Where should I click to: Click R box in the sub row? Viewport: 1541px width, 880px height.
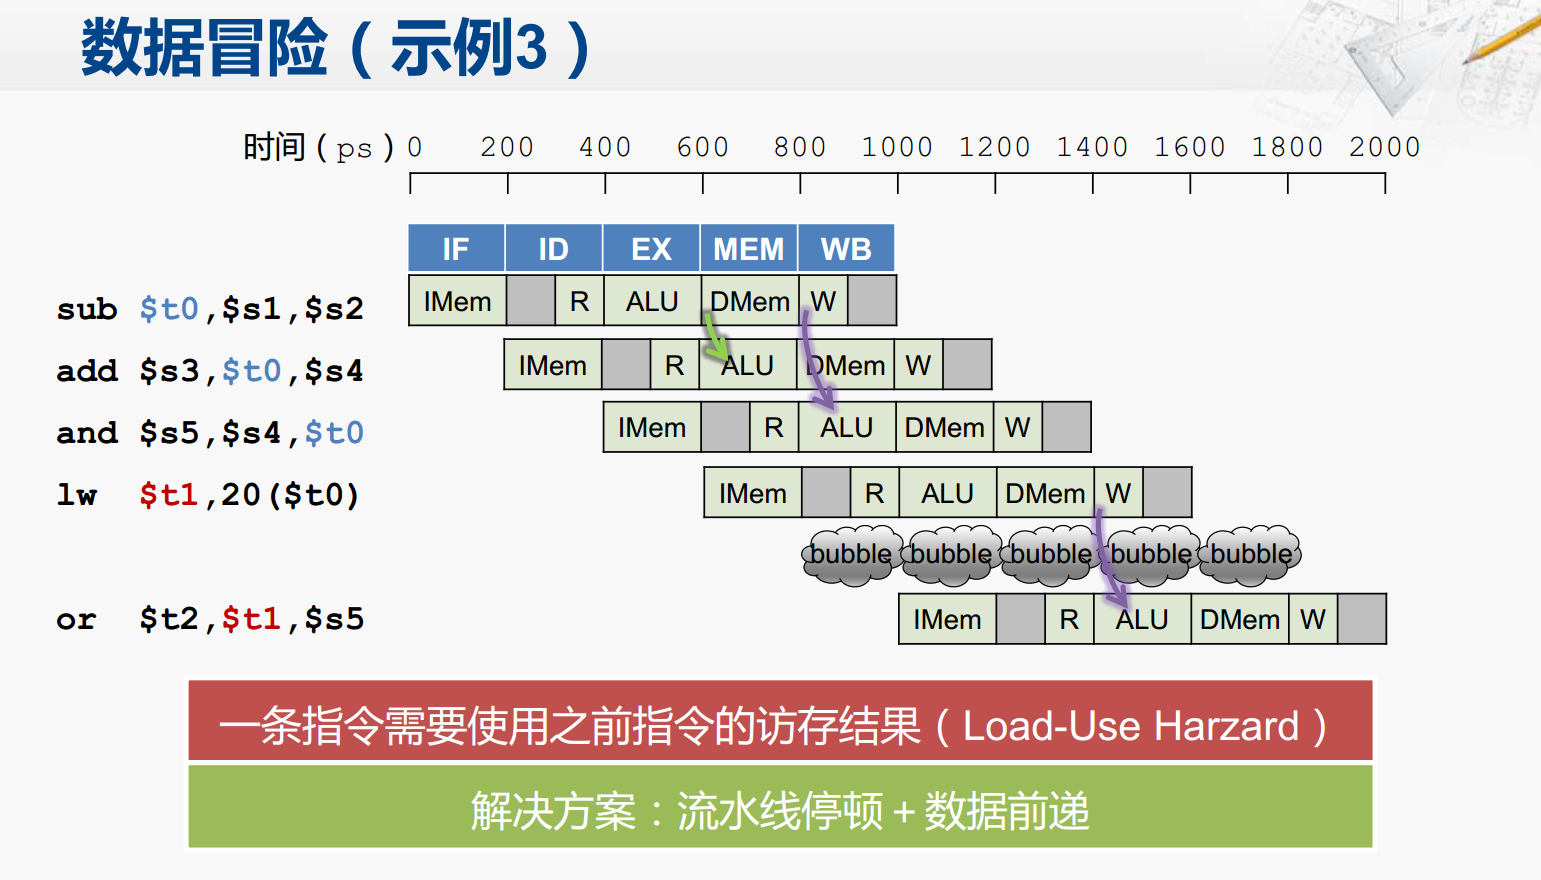click(579, 301)
